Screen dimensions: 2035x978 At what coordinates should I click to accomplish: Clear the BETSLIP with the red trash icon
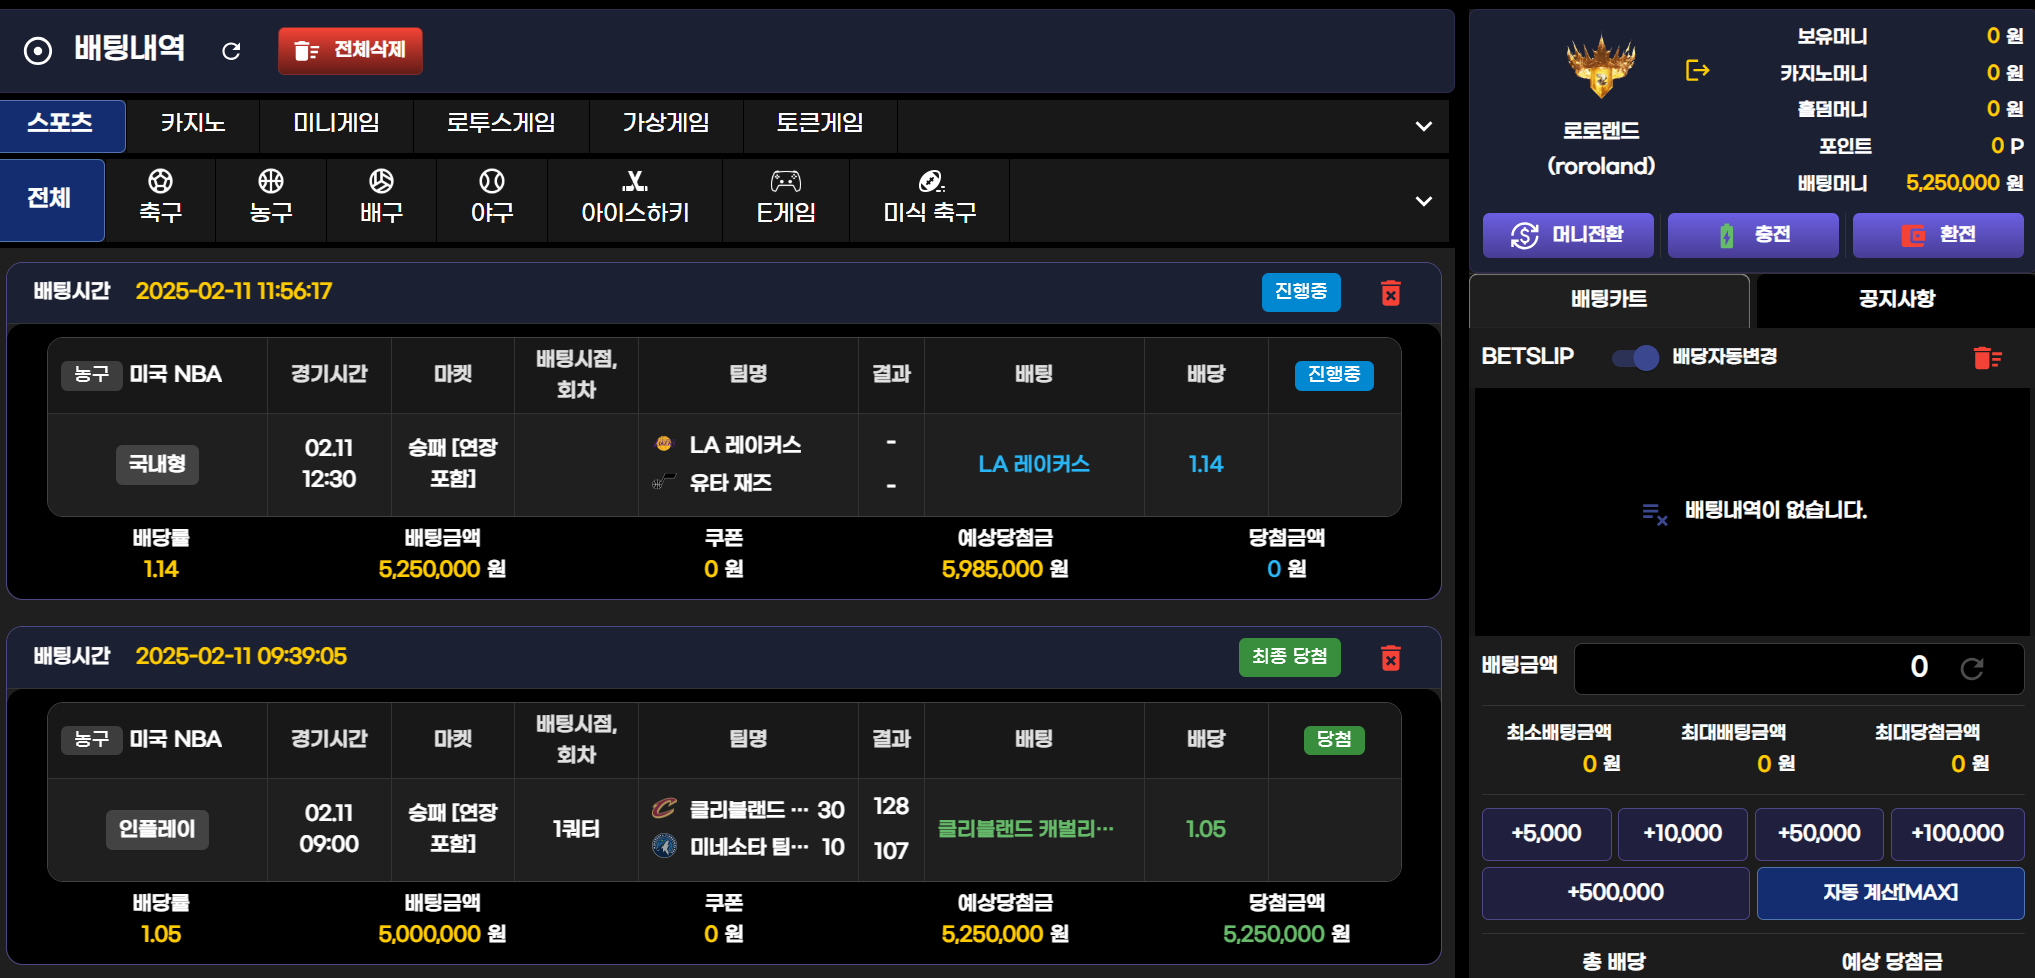click(1986, 358)
